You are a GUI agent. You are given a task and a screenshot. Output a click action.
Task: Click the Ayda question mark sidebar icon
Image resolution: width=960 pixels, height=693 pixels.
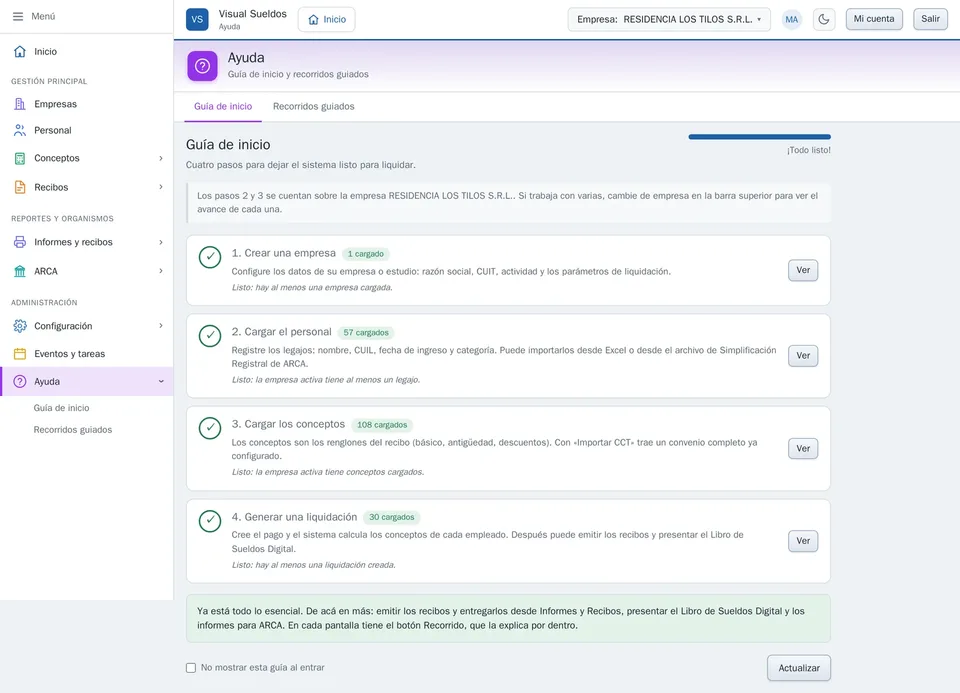tap(20, 381)
